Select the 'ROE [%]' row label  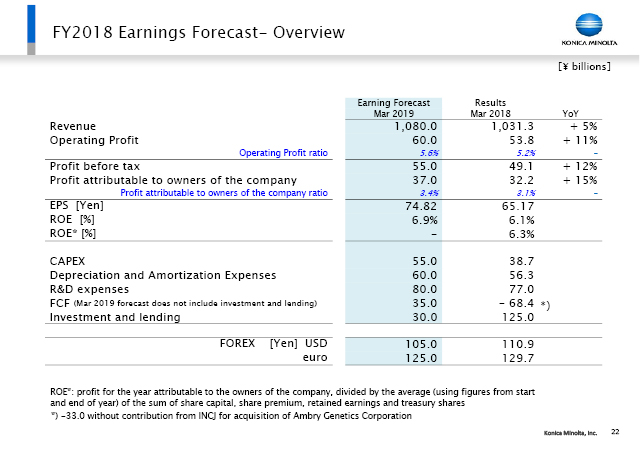72,220
